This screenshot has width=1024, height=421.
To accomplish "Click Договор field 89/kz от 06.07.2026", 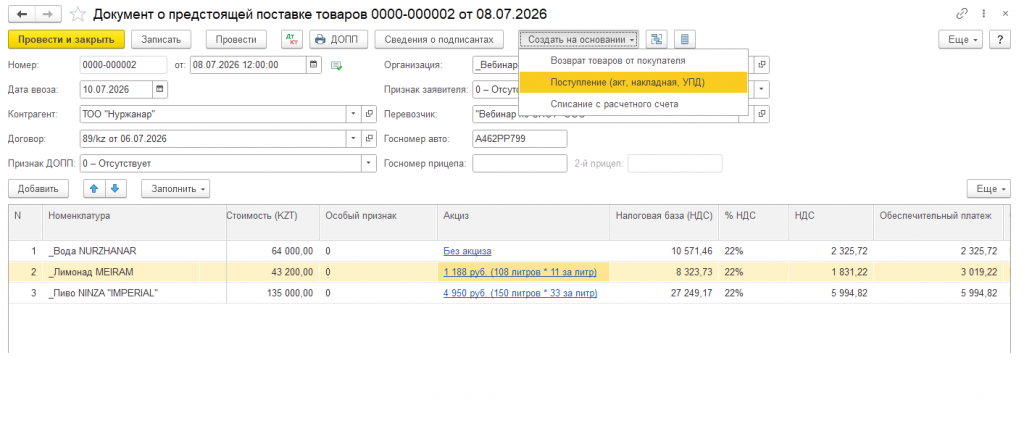I will click(x=213, y=138).
